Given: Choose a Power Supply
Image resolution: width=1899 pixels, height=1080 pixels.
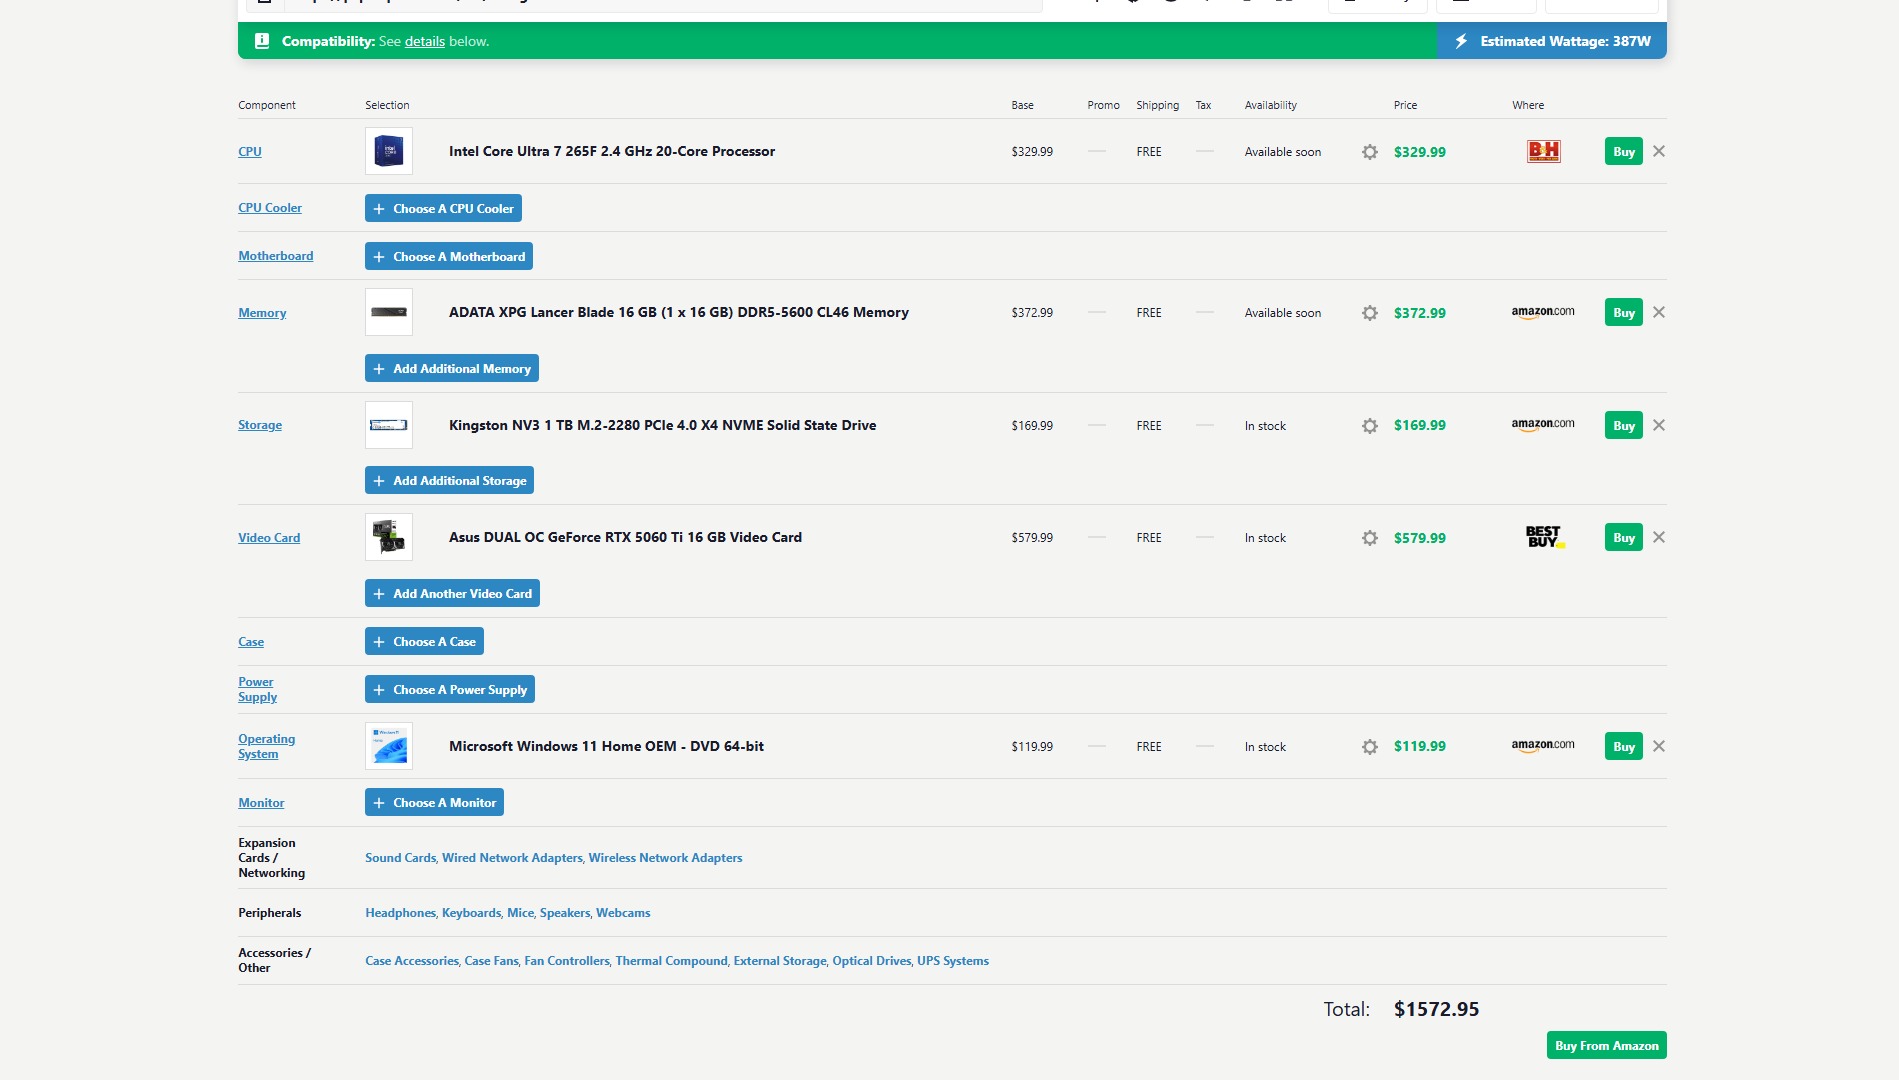Looking at the screenshot, I should tap(450, 689).
